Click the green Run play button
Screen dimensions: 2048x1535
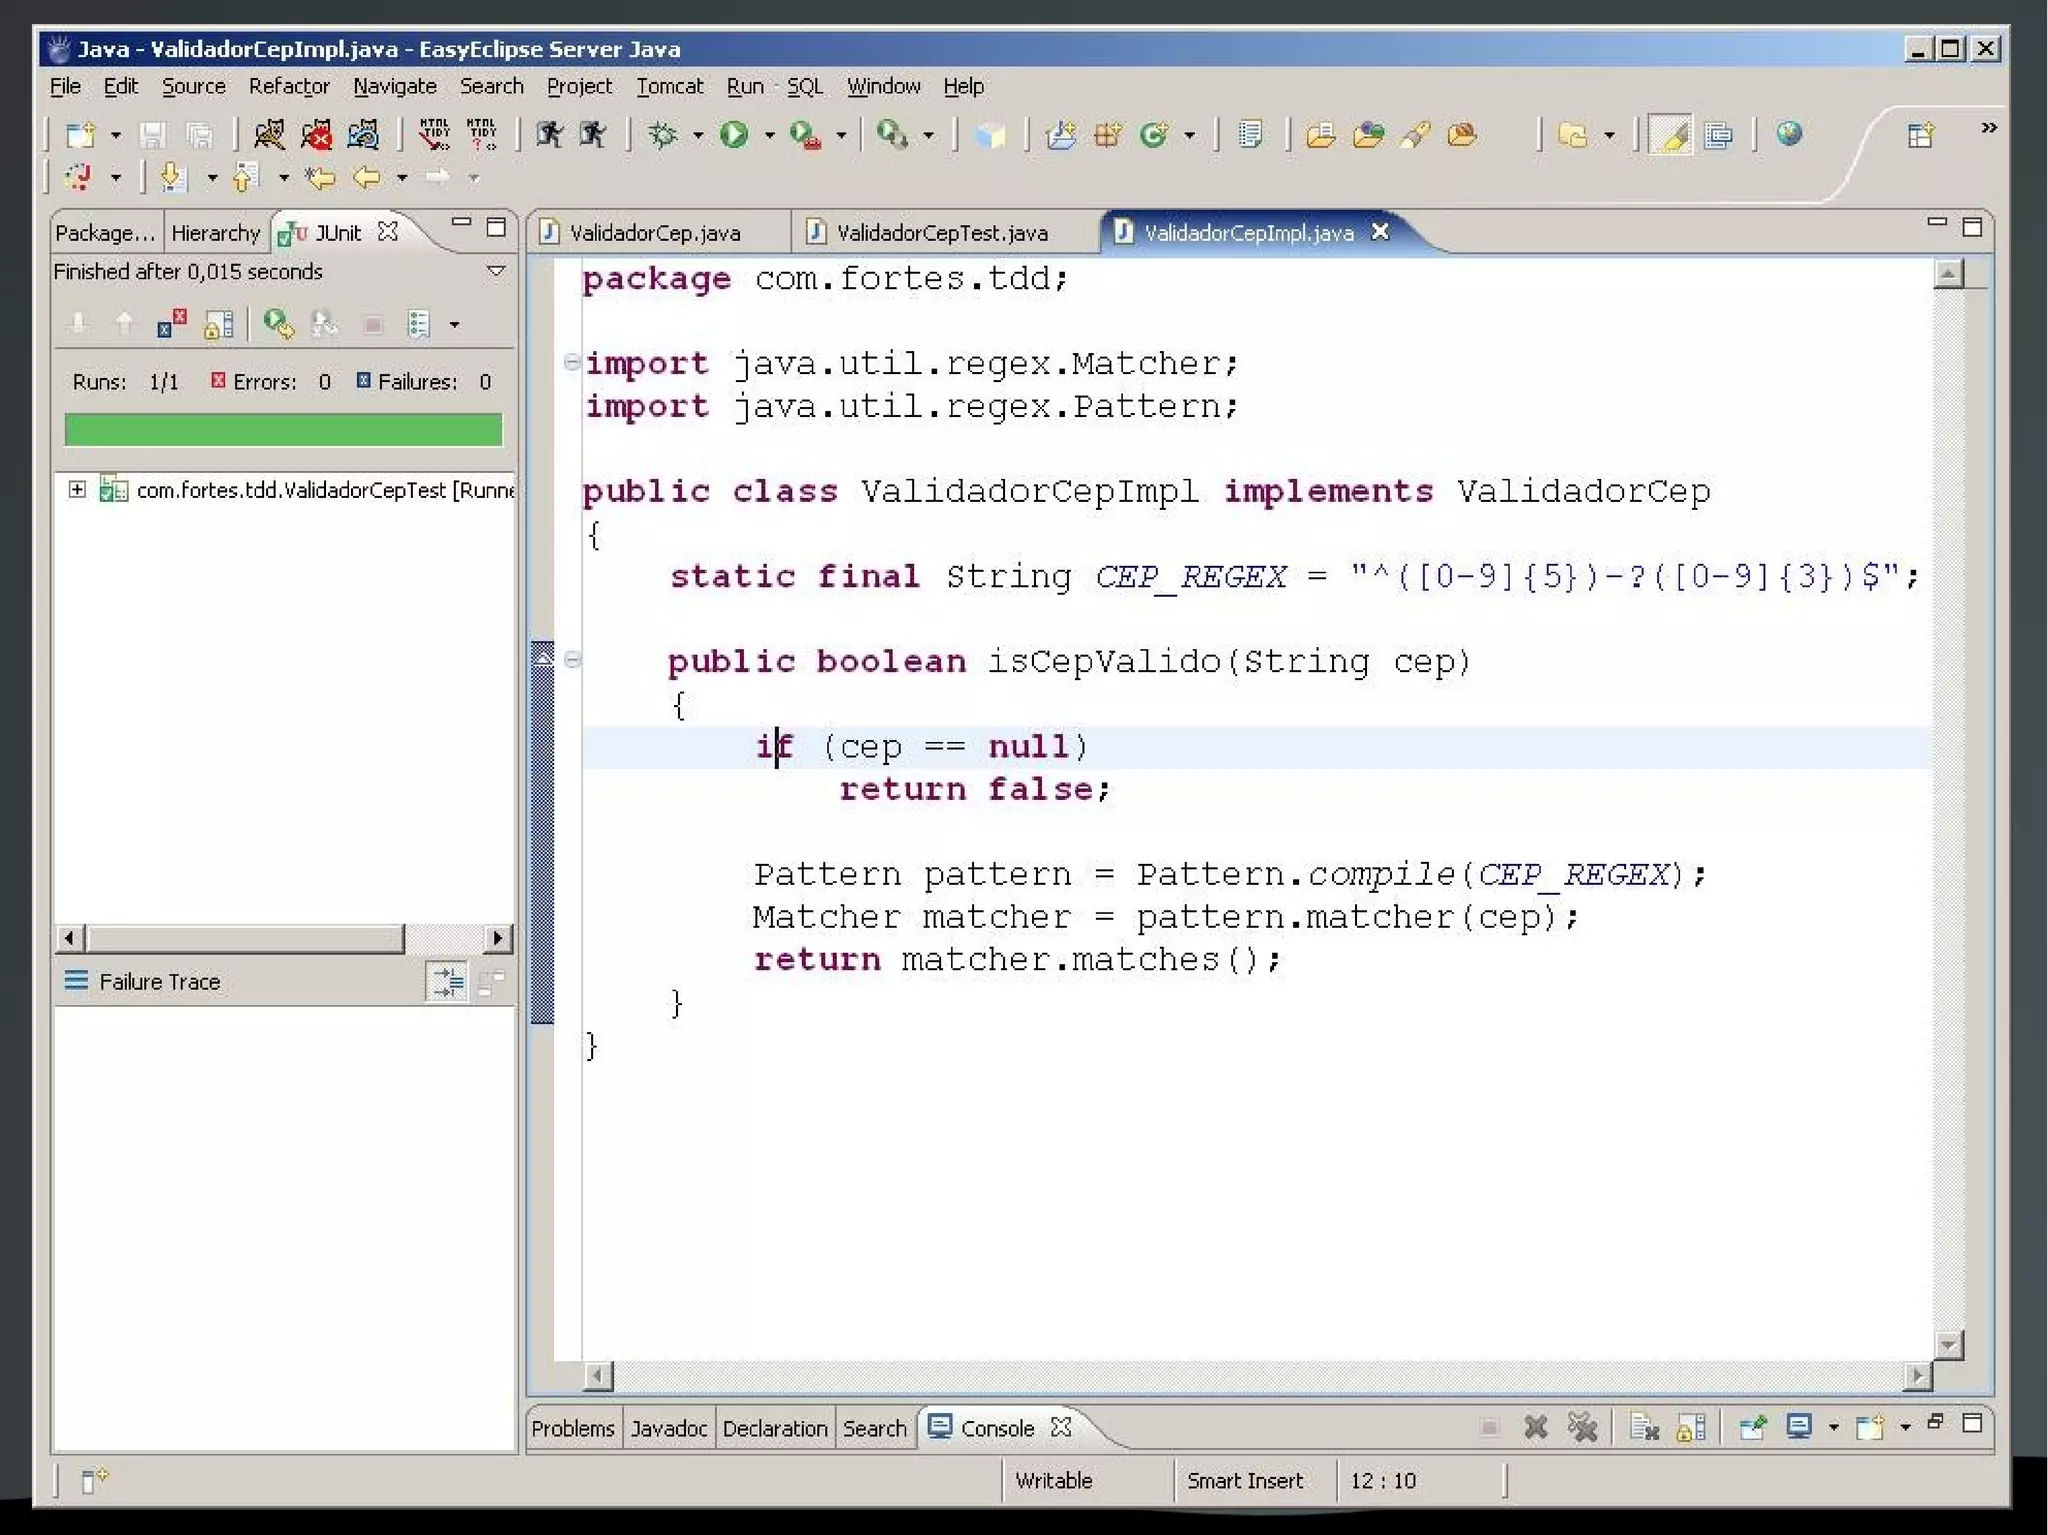pos(734,134)
